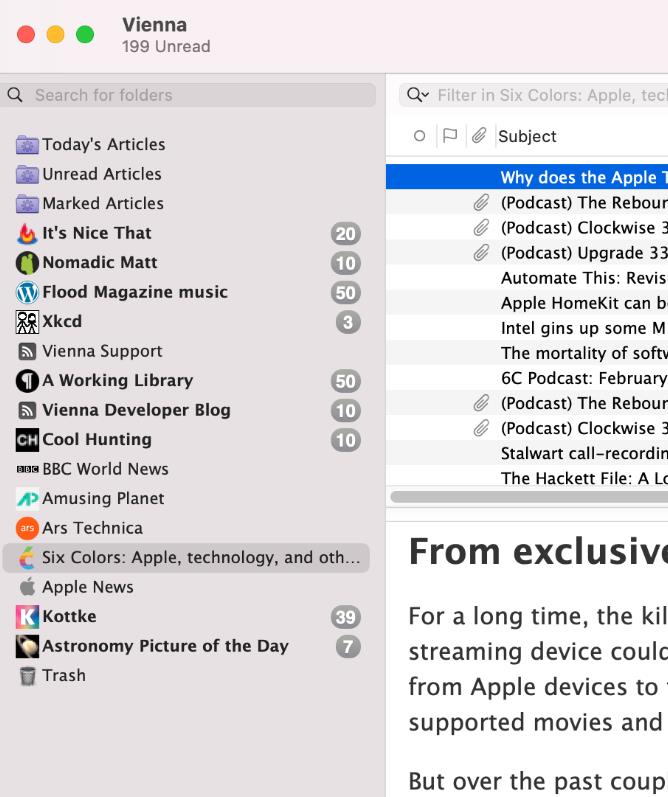Select the Nomadic Matt feed name
This screenshot has width=668, height=797.
tap(100, 262)
